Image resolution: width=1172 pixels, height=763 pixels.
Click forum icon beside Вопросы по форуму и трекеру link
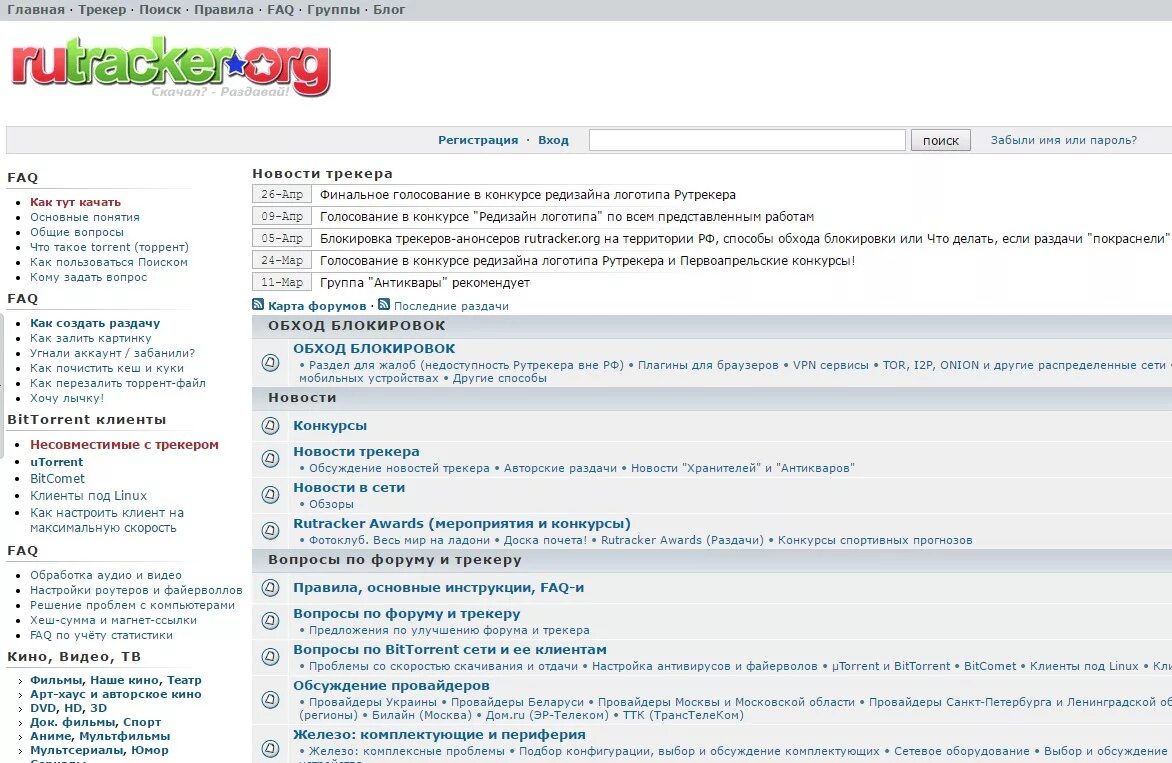pyautogui.click(x=271, y=620)
